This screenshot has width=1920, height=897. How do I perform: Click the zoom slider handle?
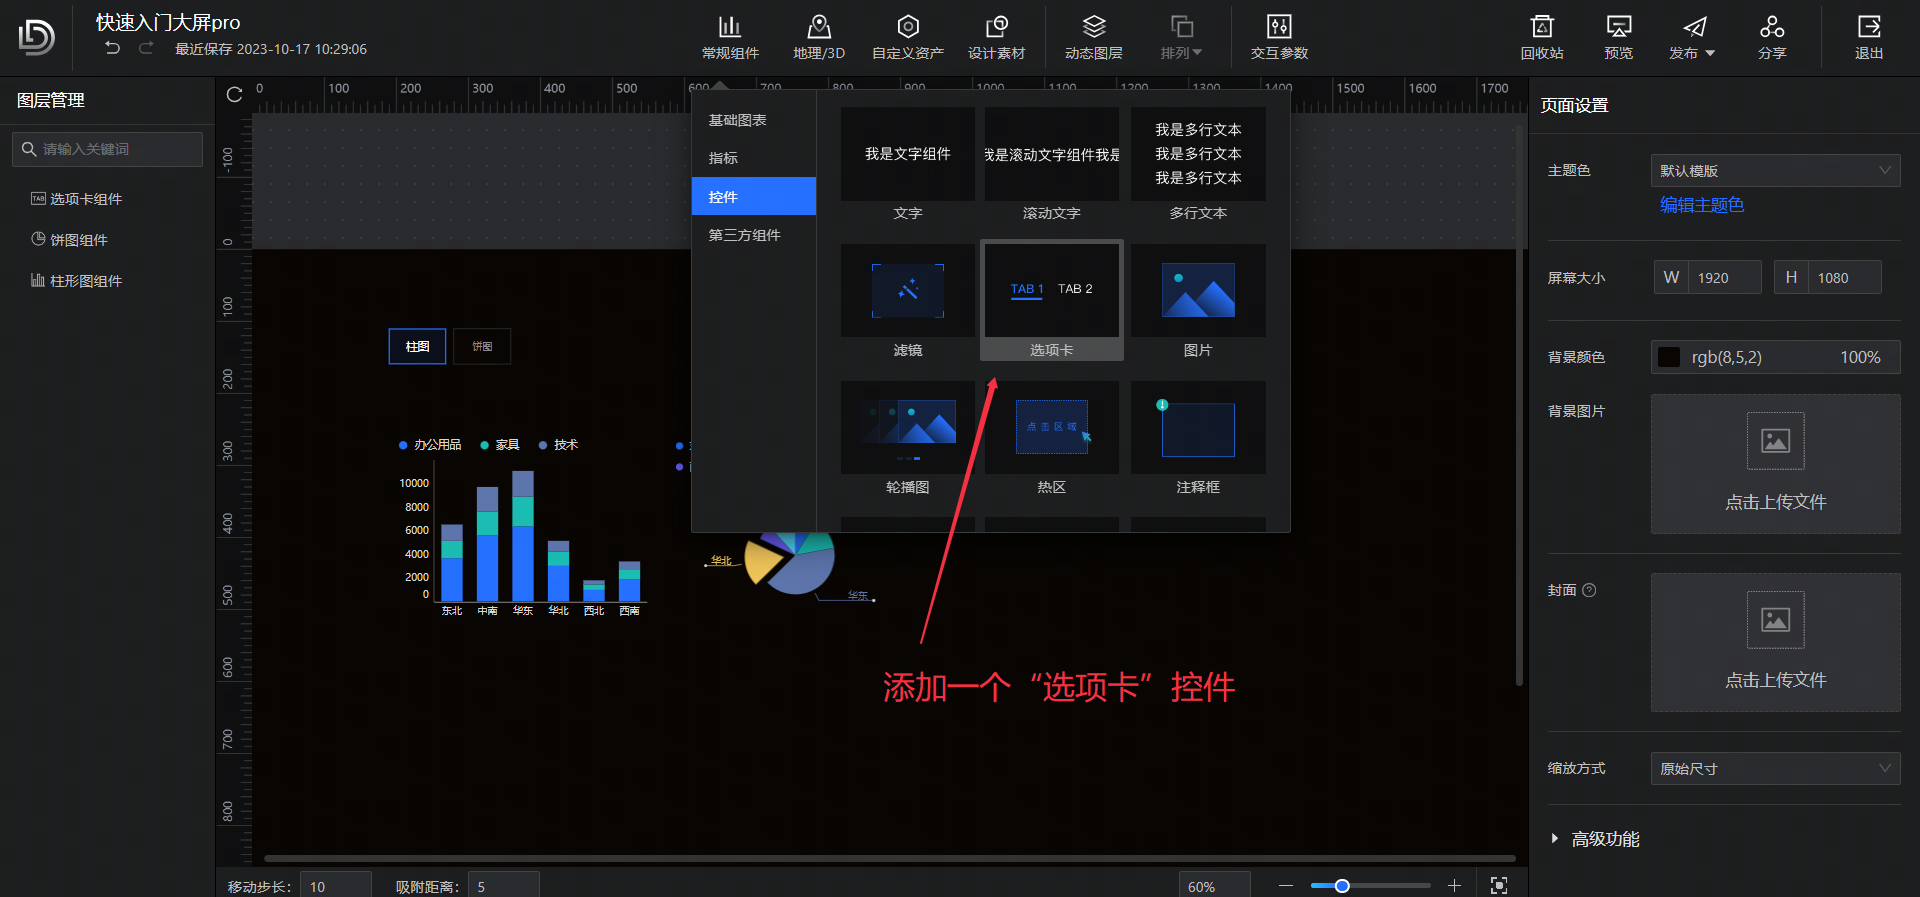(x=1342, y=886)
